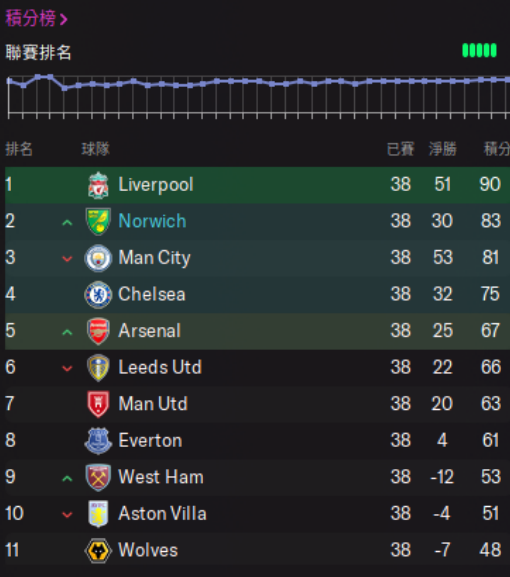
Task: Click the Chelsea club badge
Action: 98,294
